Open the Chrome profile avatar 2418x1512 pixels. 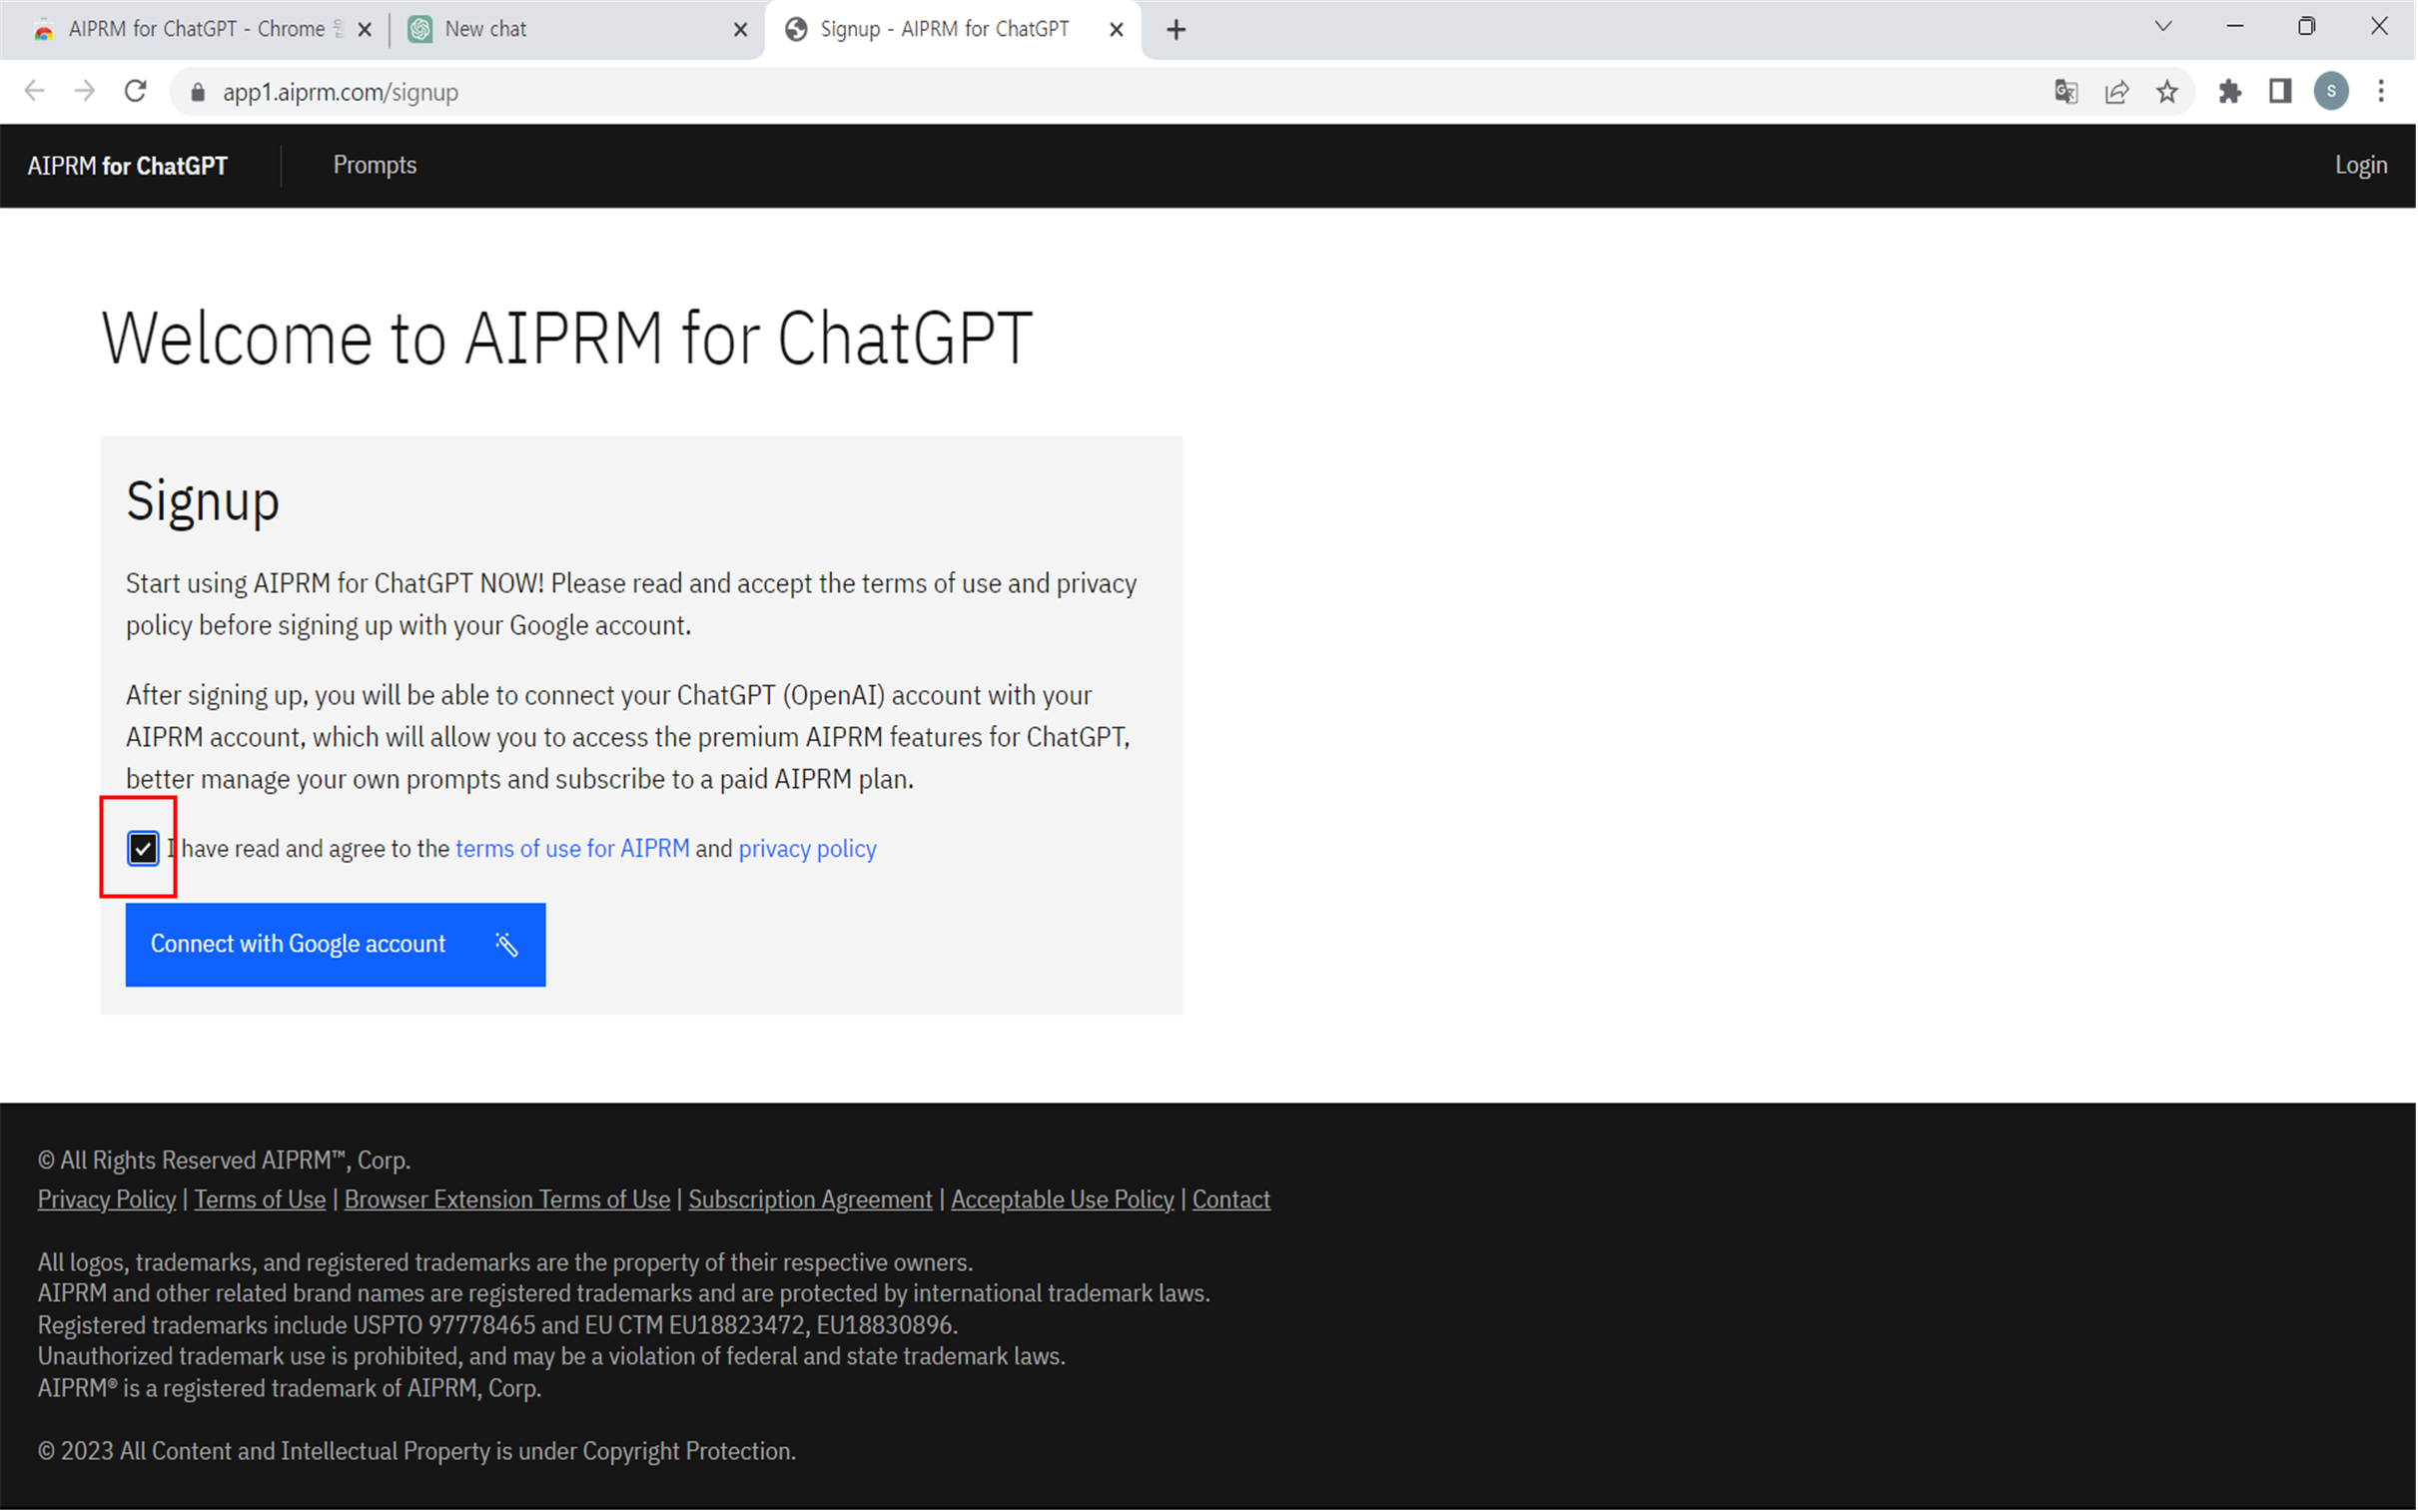click(2331, 92)
